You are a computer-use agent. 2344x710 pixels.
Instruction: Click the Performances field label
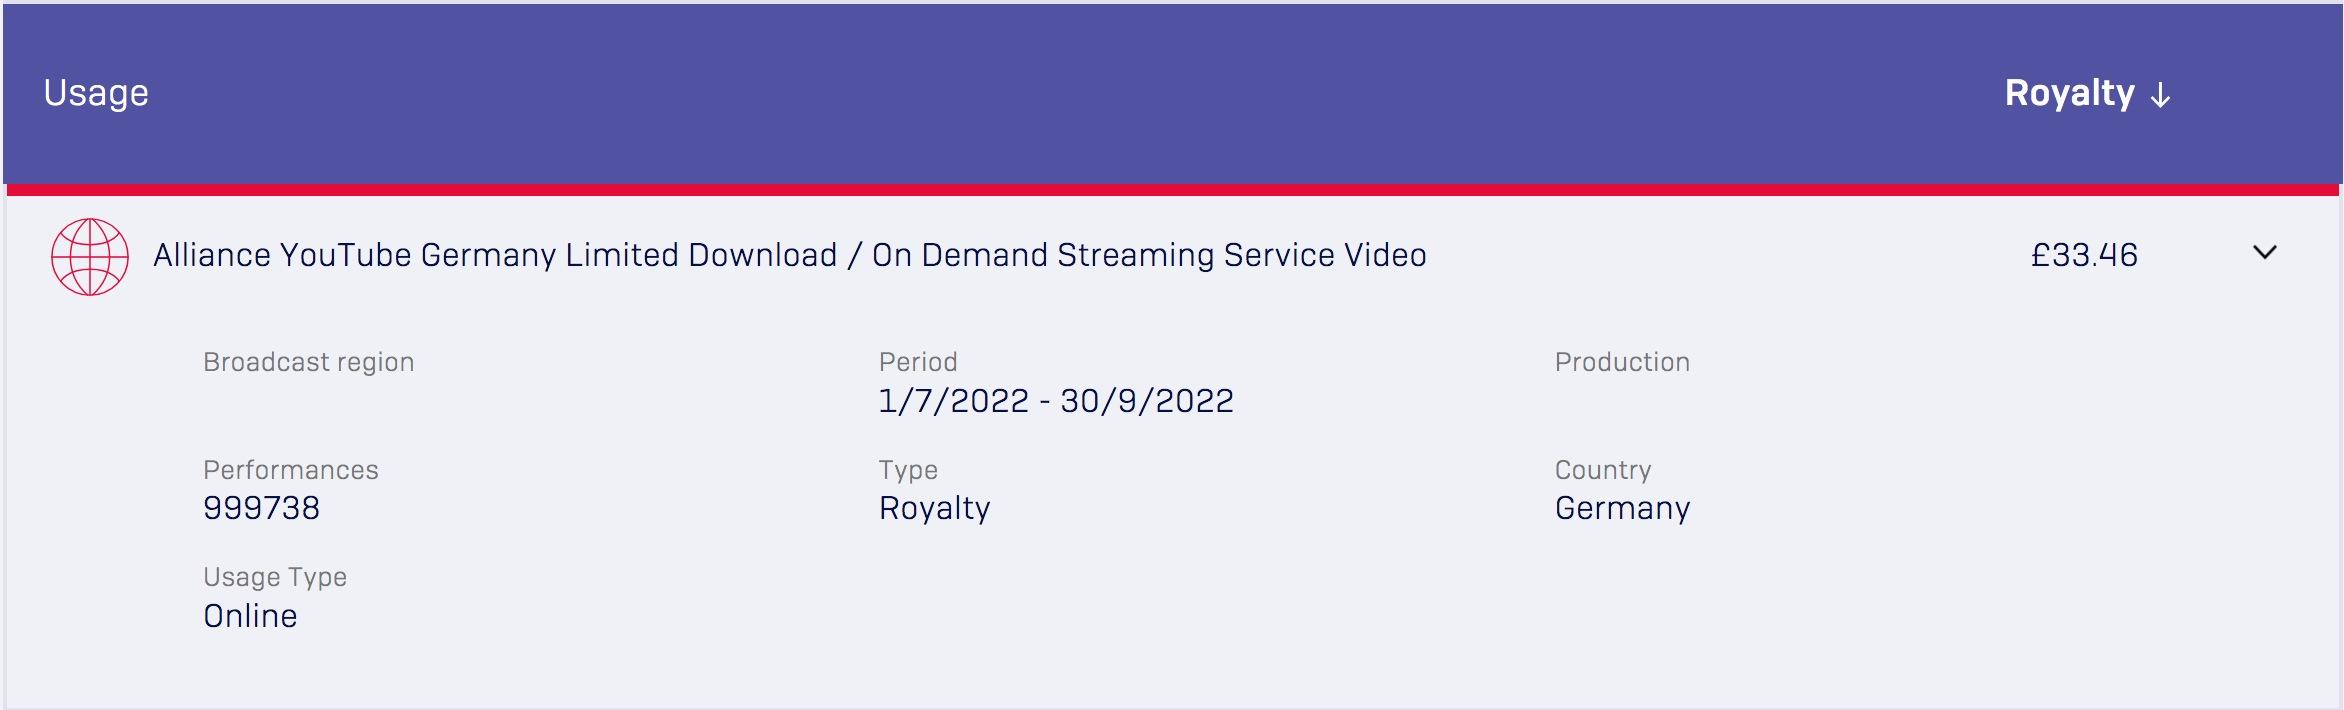(x=290, y=470)
